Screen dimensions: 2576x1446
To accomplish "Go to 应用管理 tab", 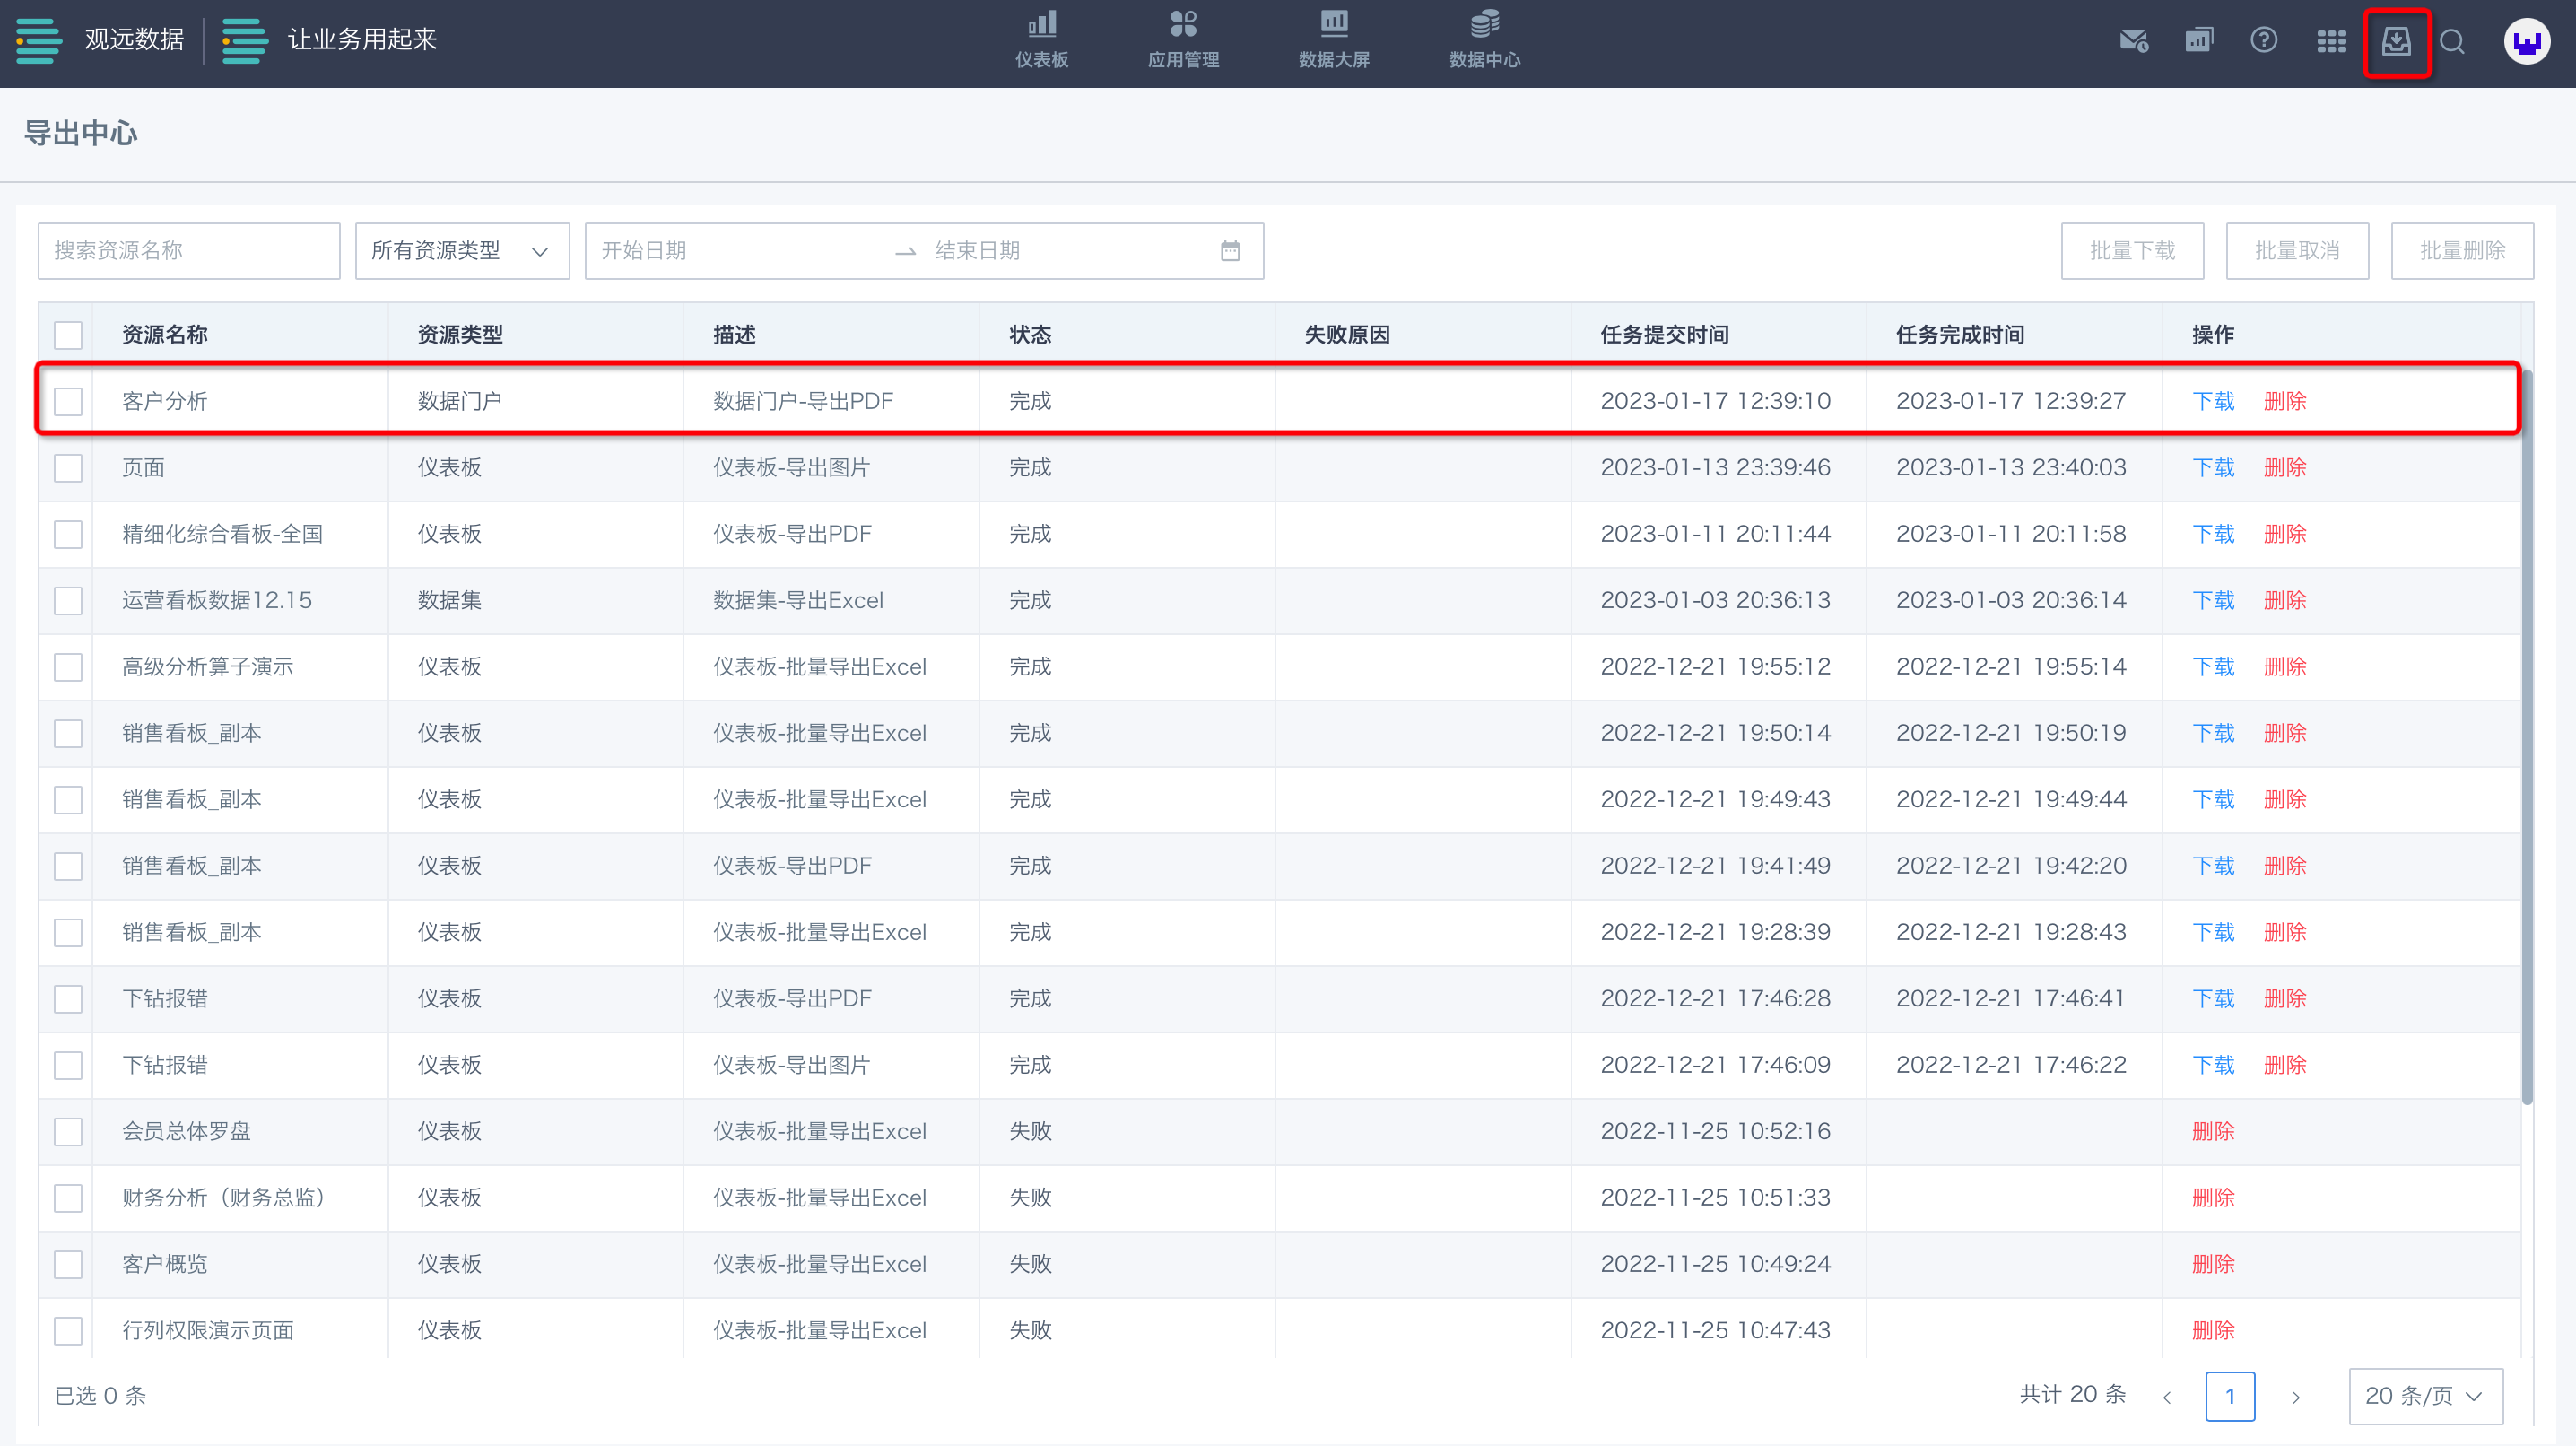I will pos(1183,41).
